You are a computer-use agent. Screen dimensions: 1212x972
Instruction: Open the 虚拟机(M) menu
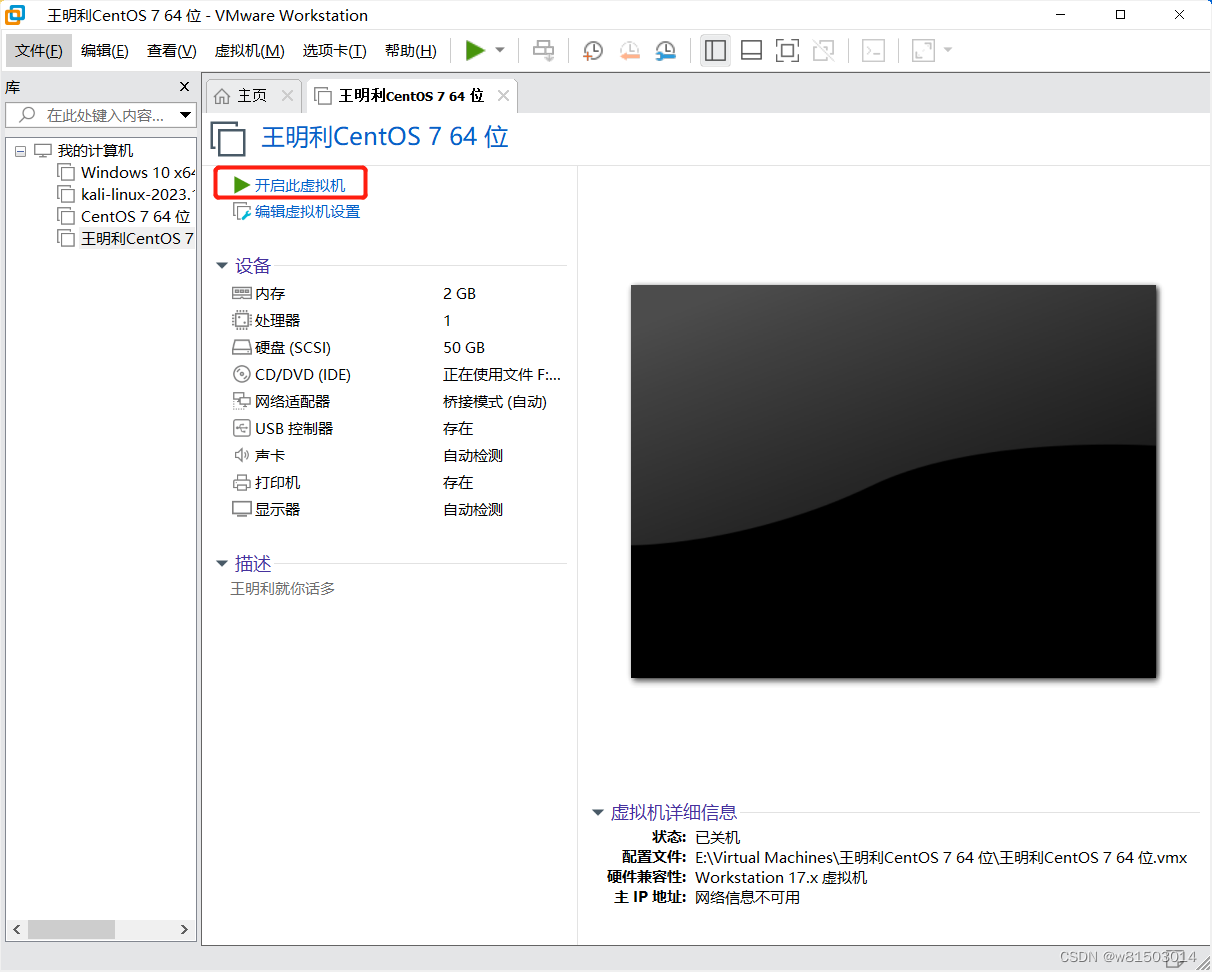(249, 50)
